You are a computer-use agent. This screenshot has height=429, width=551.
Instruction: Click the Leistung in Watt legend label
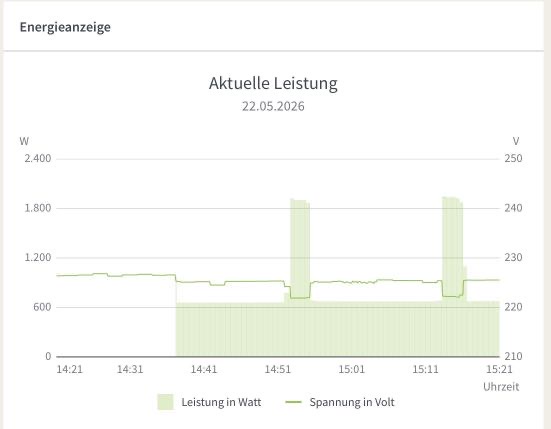click(221, 402)
